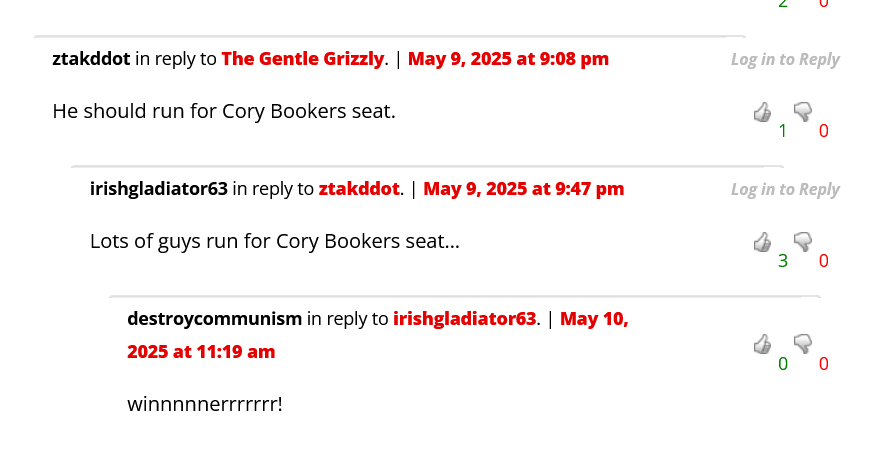Downvote ztakddot's Cory Booker comment

(x=802, y=111)
